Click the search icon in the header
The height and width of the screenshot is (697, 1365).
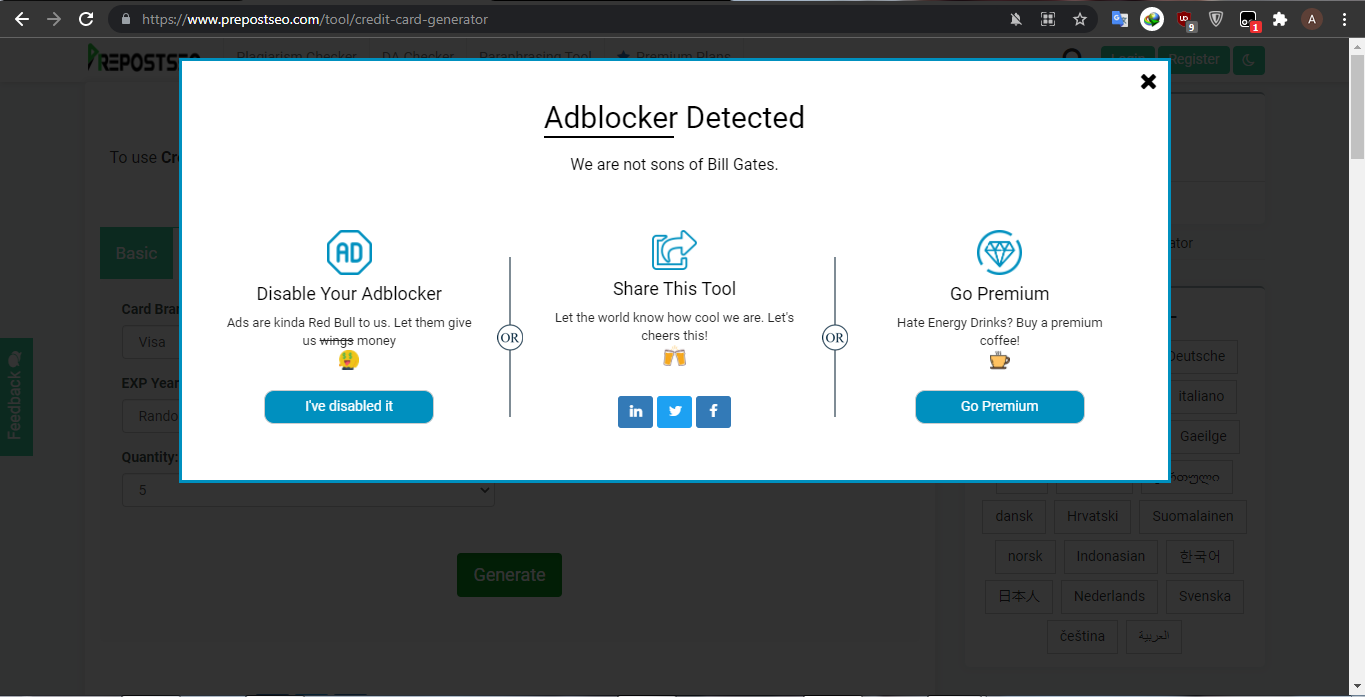tap(1072, 59)
